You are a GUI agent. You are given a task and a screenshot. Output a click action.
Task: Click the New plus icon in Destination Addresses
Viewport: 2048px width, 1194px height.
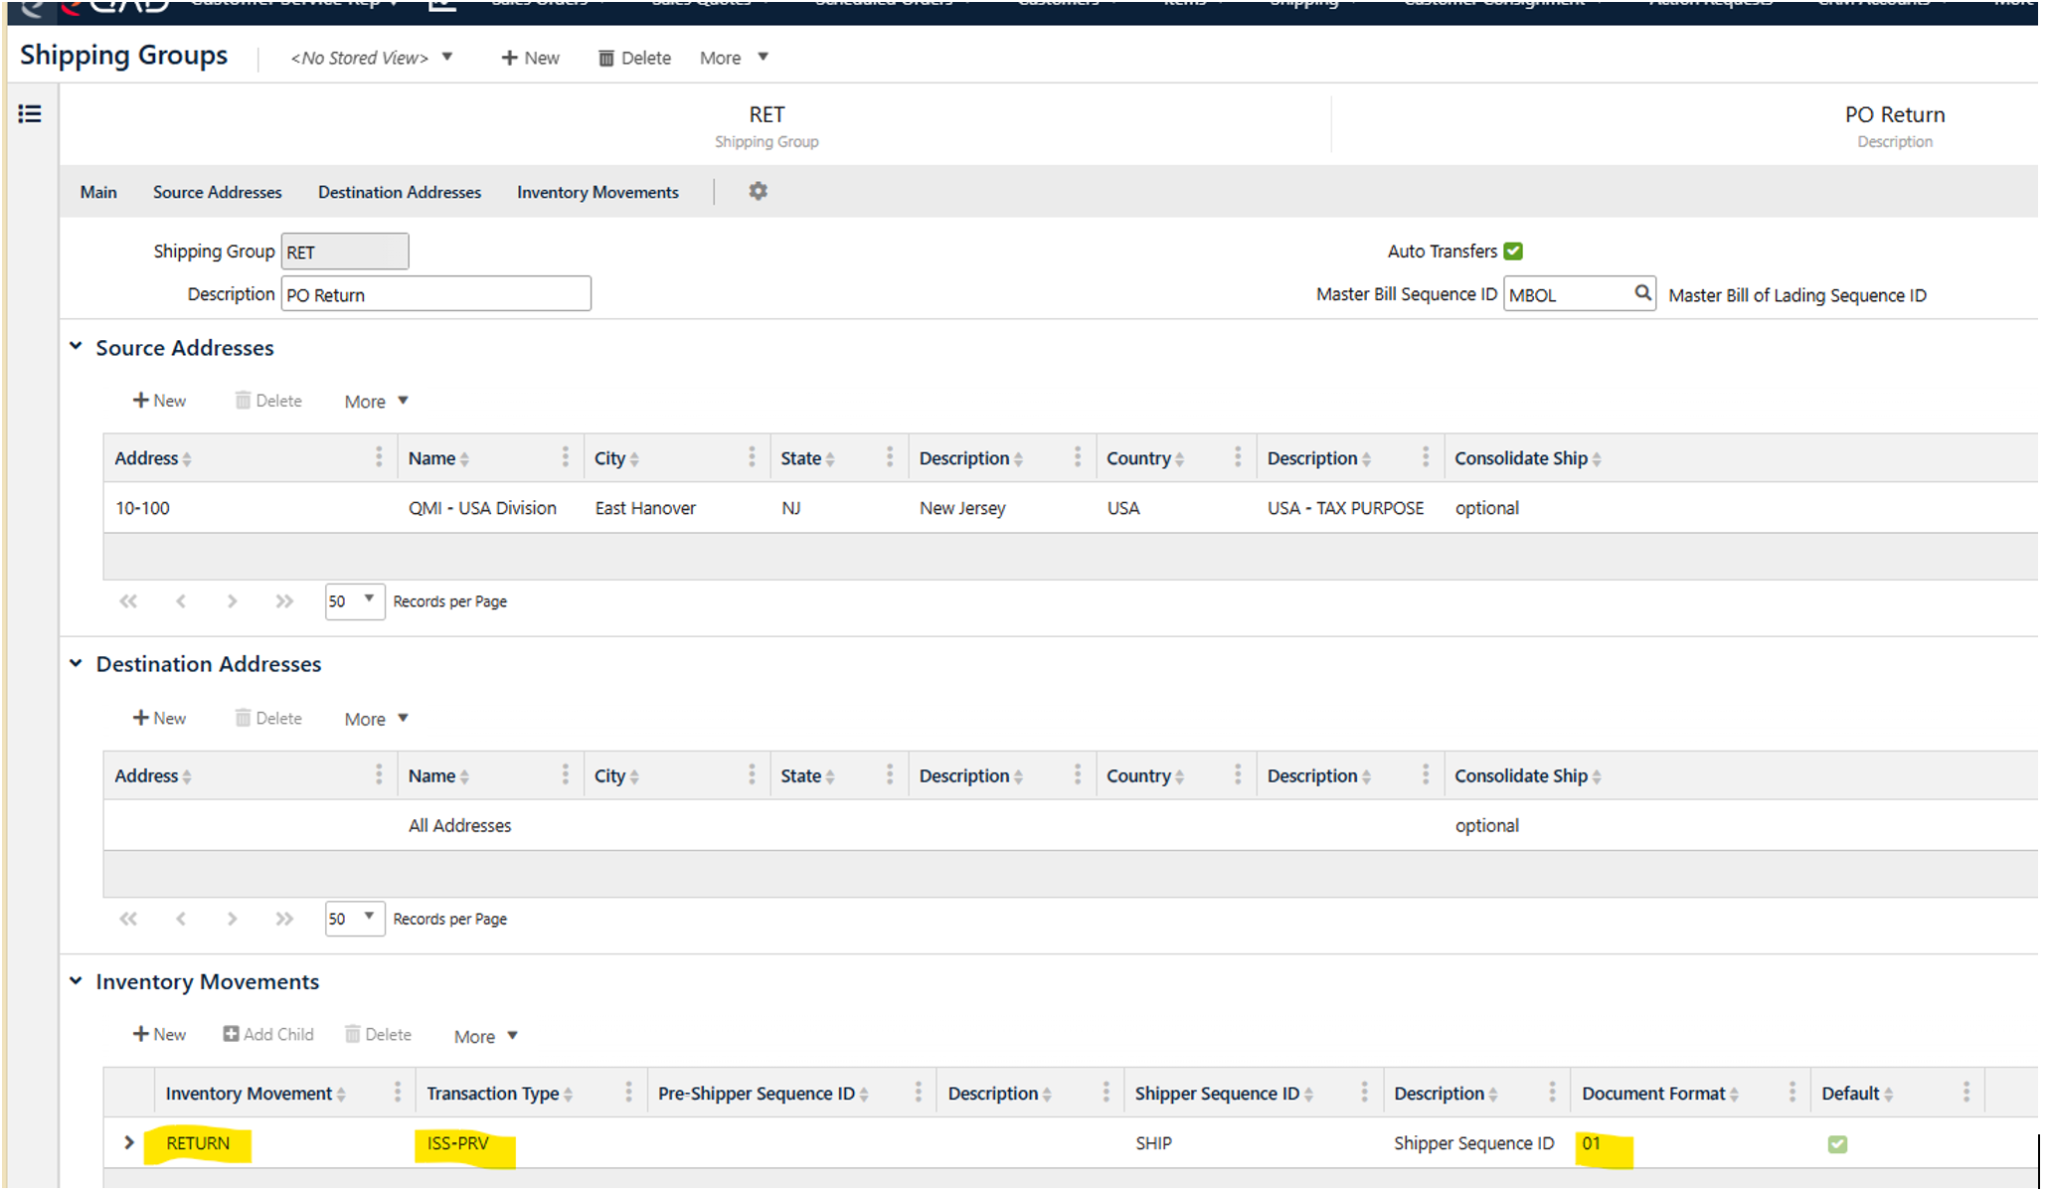pos(140,717)
